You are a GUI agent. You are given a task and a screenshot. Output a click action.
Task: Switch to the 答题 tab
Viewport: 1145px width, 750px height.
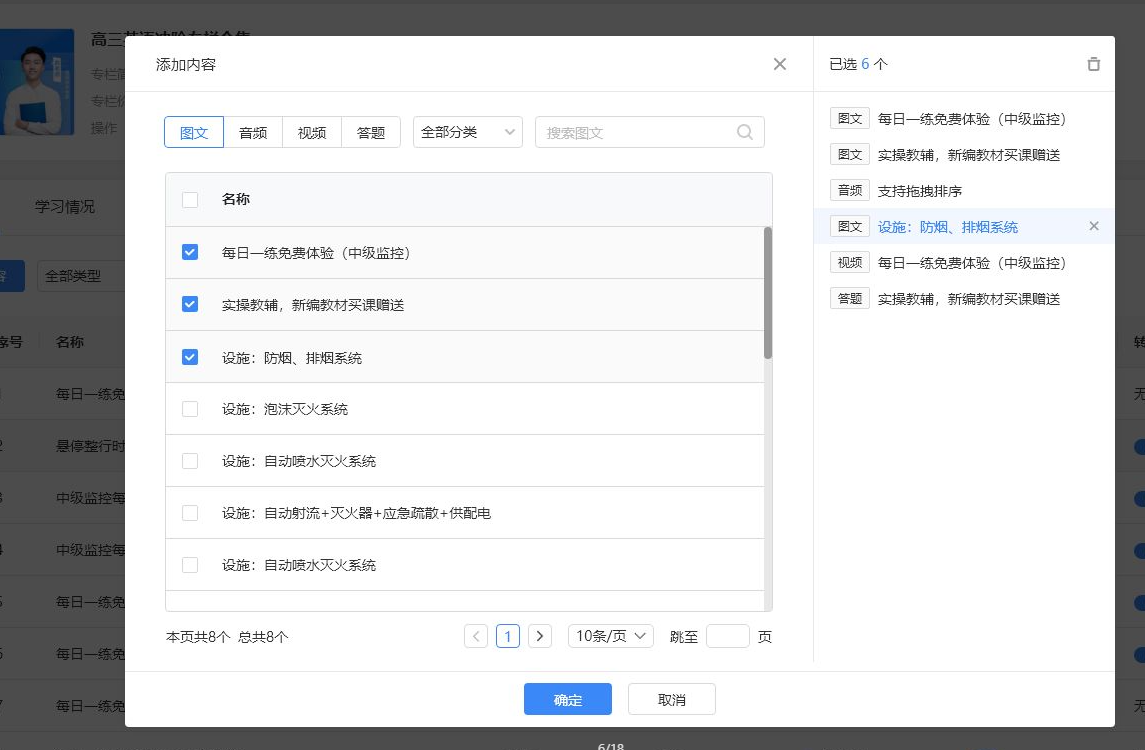coord(371,132)
